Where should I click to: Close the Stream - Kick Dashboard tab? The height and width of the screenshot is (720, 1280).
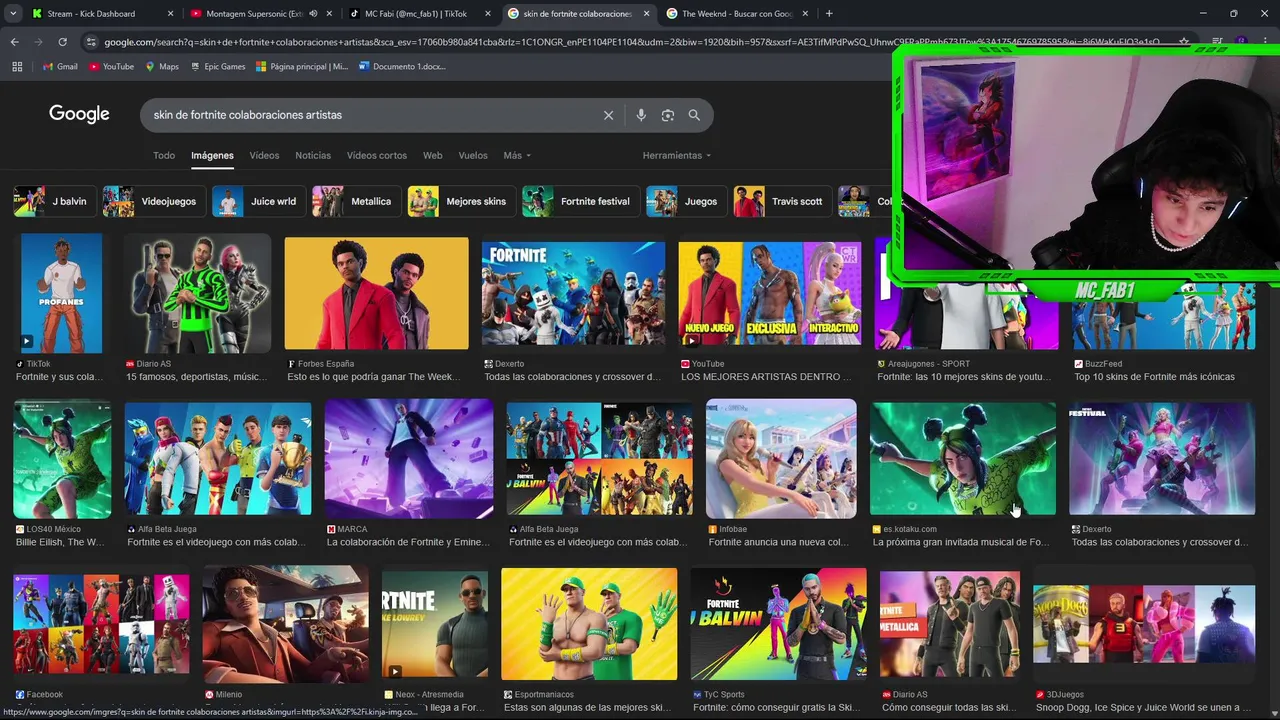click(x=171, y=14)
